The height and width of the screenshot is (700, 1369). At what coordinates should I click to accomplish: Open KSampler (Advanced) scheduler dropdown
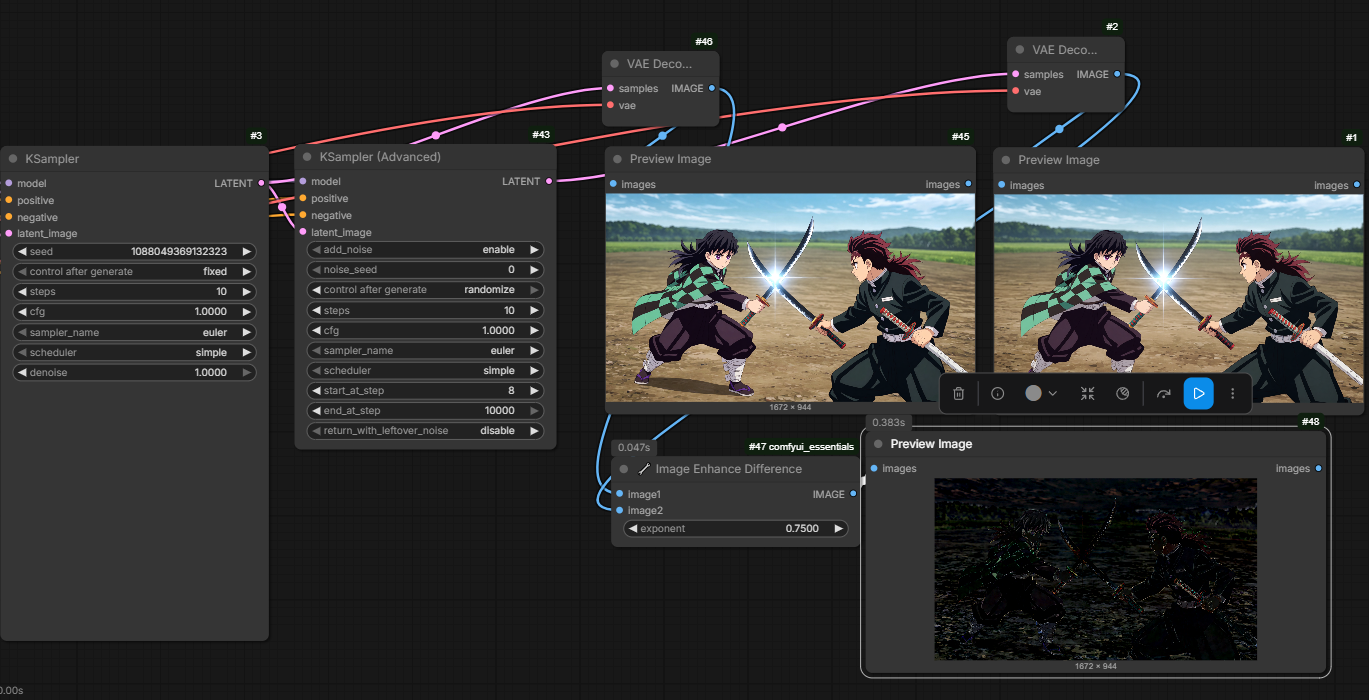pyautogui.click(x=425, y=371)
